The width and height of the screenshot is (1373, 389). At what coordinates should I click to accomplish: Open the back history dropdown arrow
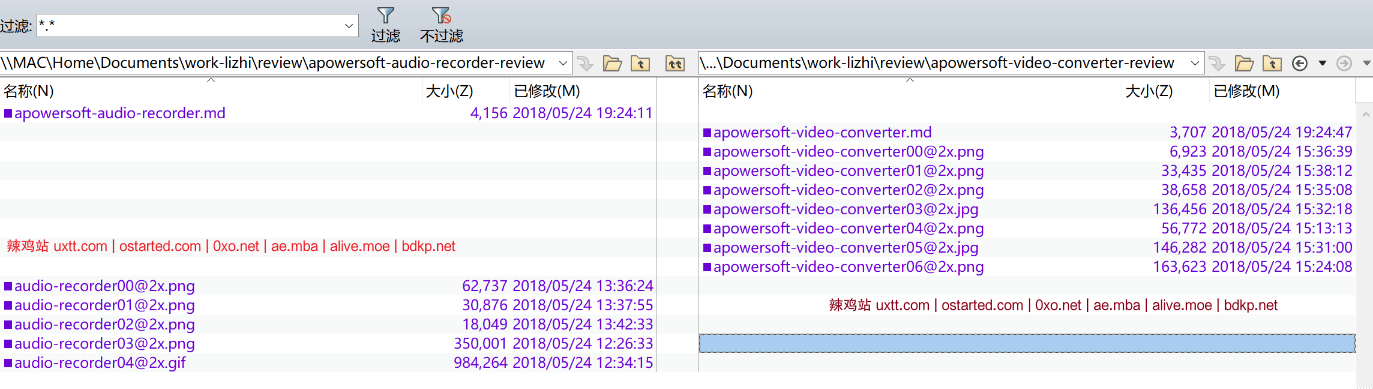tap(1322, 63)
